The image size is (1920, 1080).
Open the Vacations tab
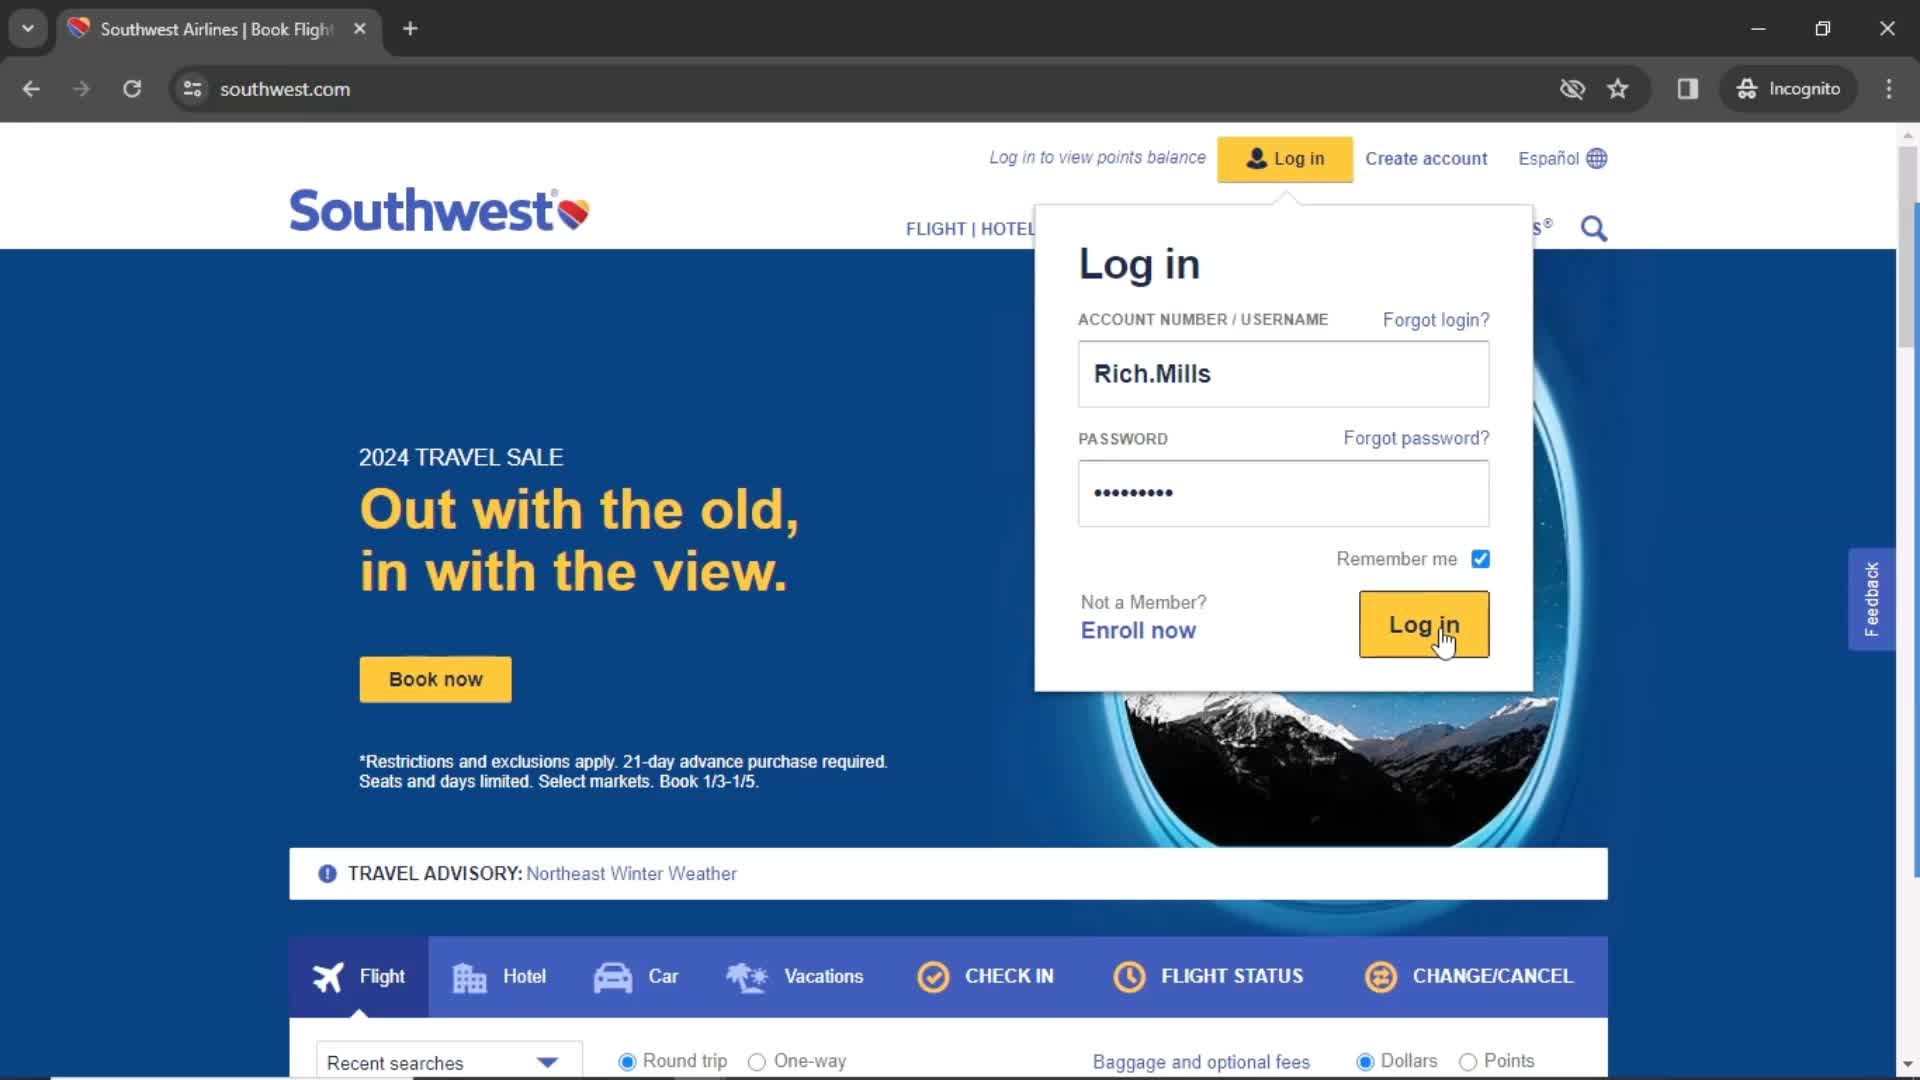click(x=798, y=976)
